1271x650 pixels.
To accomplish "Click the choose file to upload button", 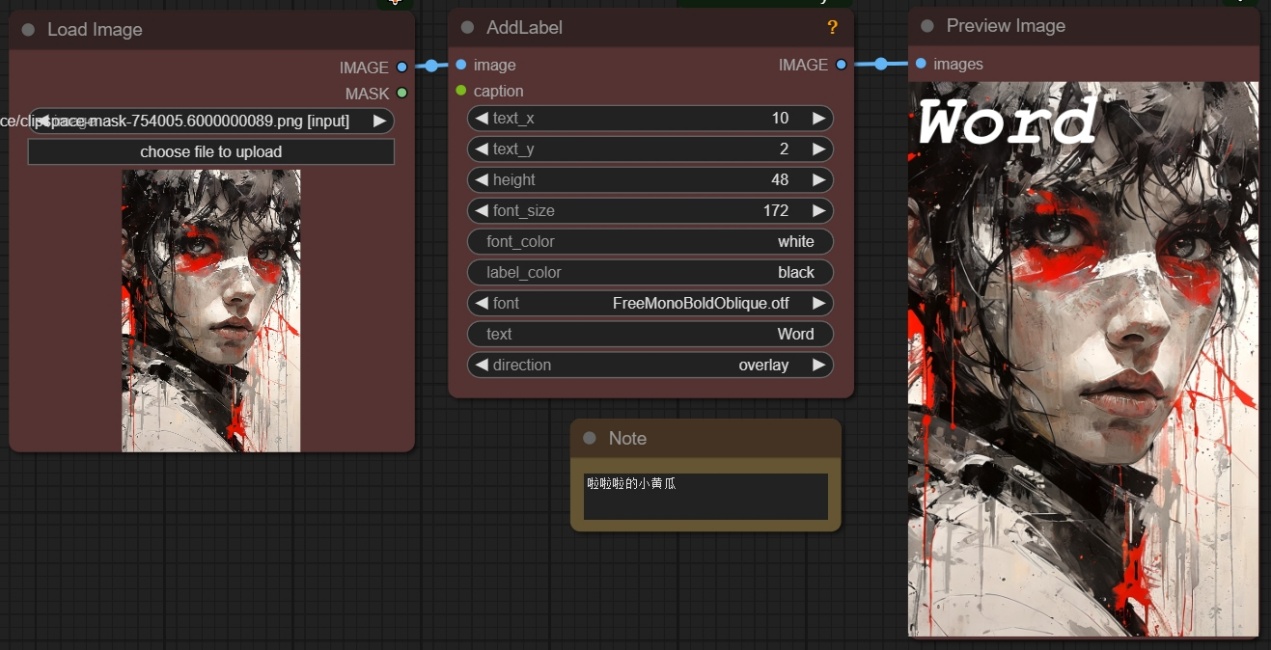I will [211, 152].
